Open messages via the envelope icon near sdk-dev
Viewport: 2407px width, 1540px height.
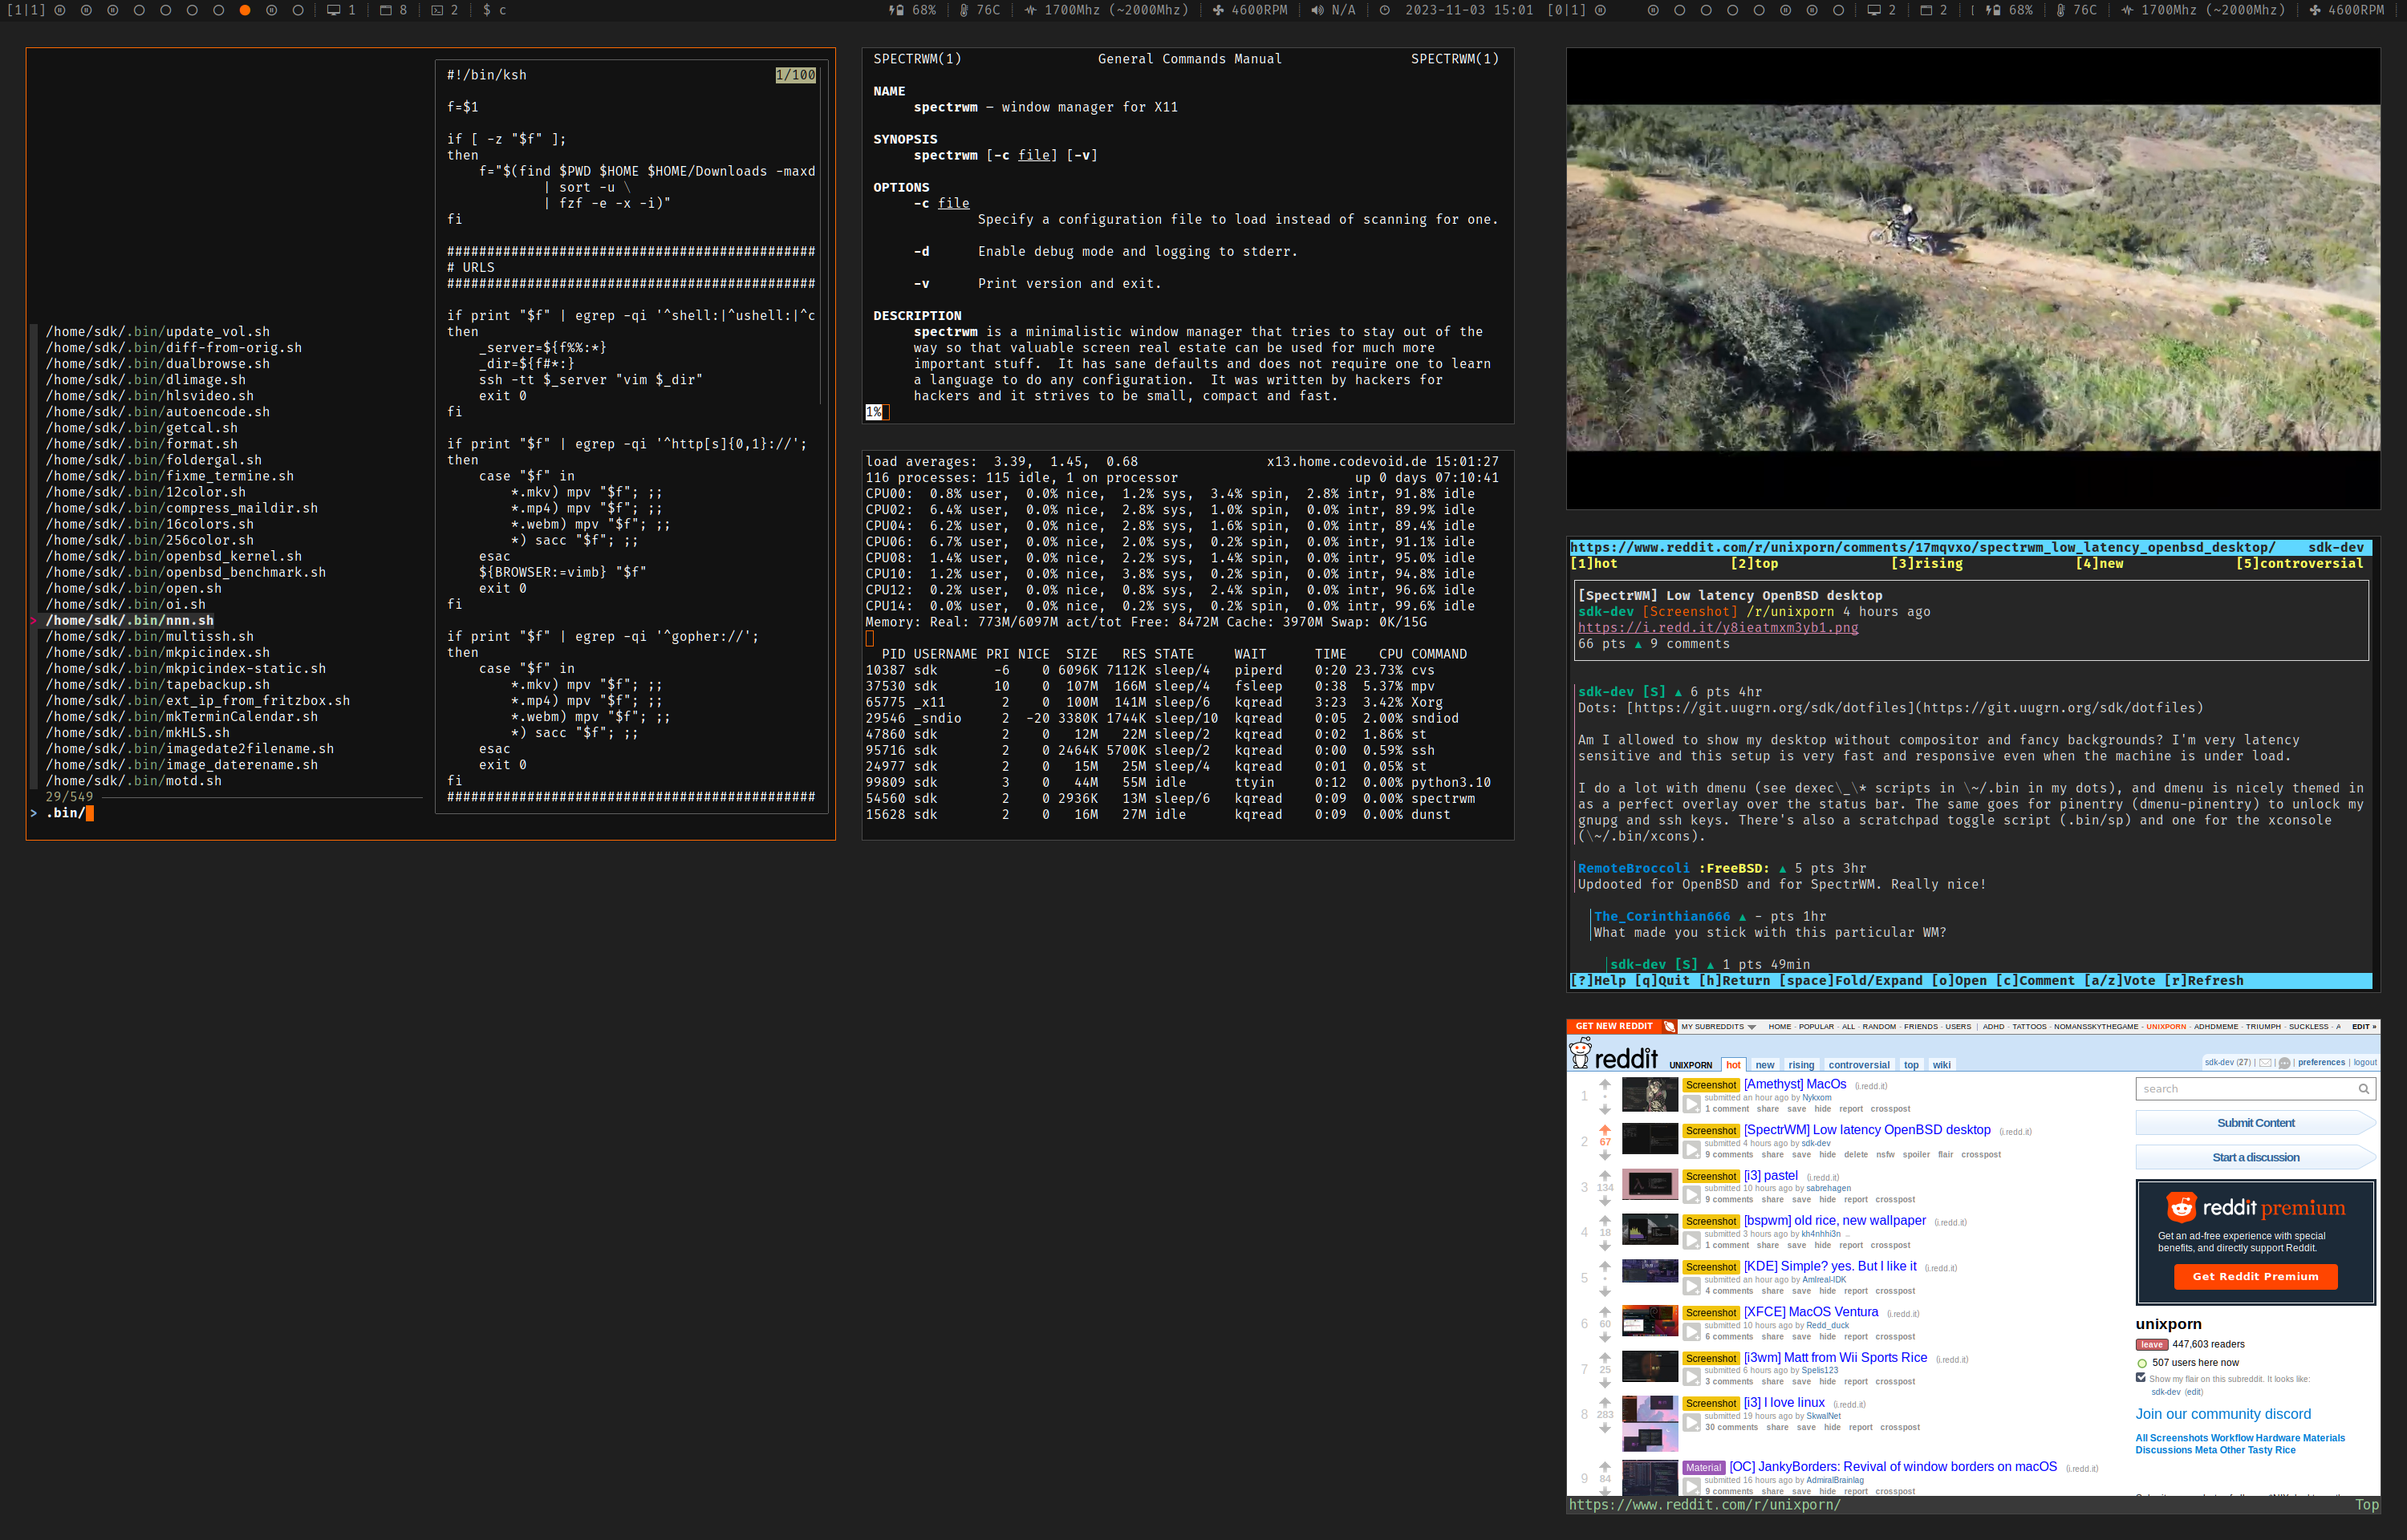click(x=2265, y=1063)
